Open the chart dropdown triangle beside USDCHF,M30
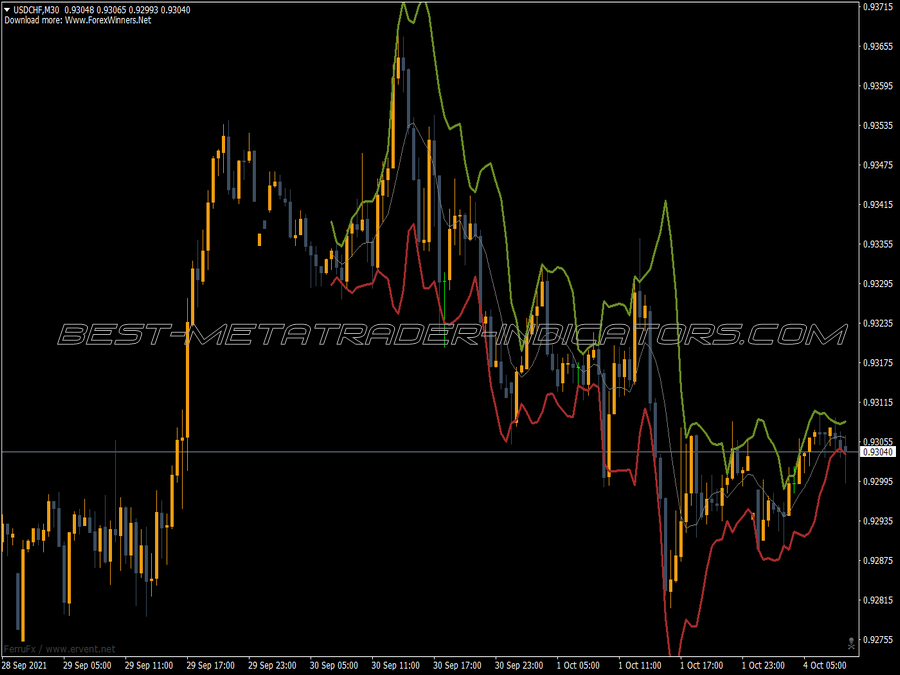The width and height of the screenshot is (900, 675). coord(7,10)
